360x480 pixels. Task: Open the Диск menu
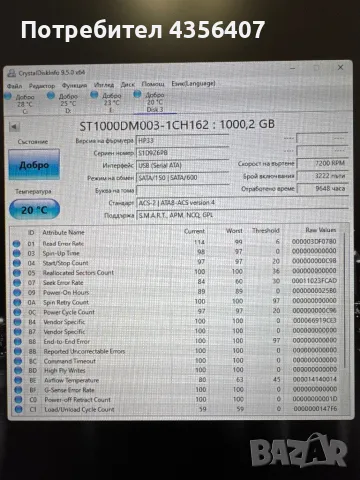coord(128,84)
